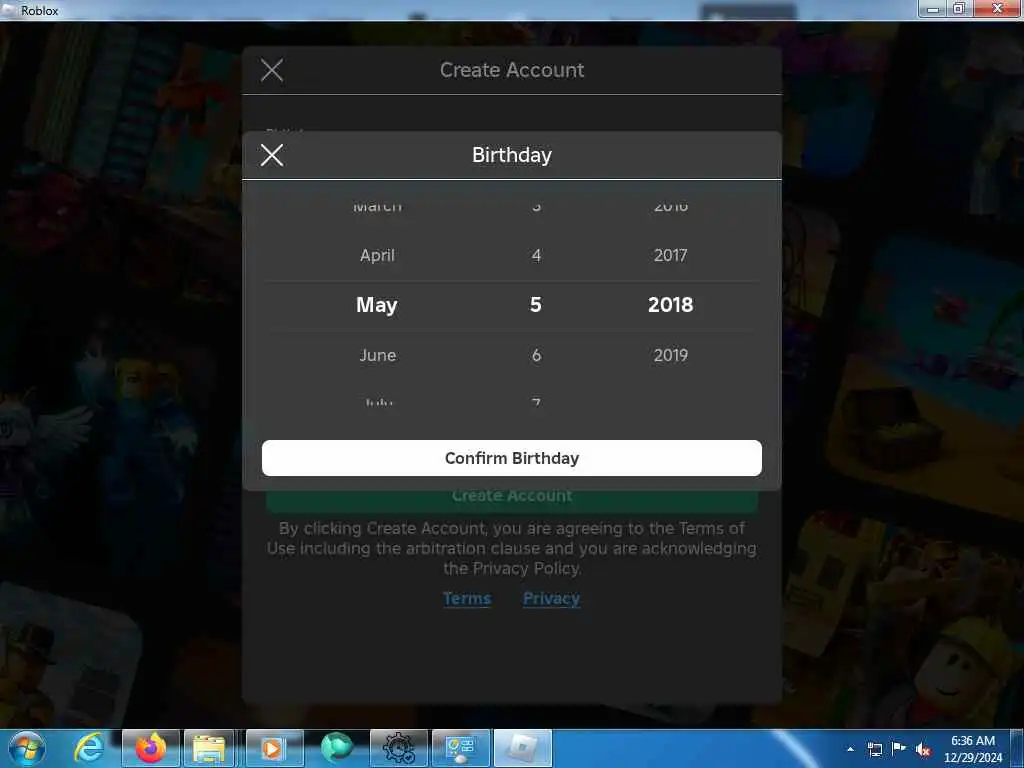Click the green Create Account button

[511, 500]
